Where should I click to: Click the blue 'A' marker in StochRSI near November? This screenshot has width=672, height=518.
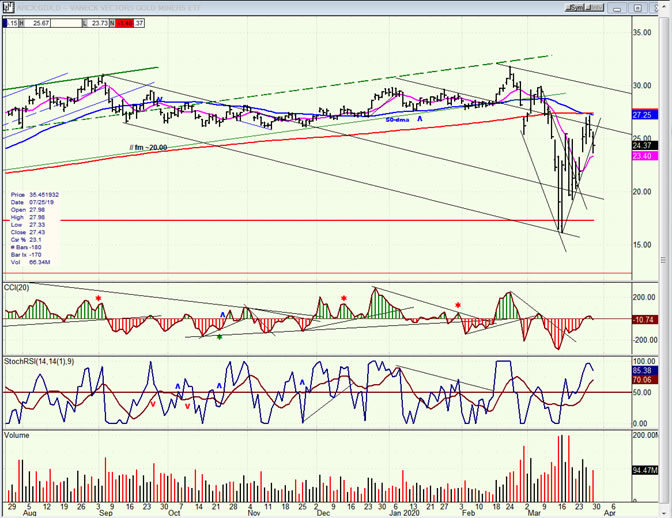(302, 381)
